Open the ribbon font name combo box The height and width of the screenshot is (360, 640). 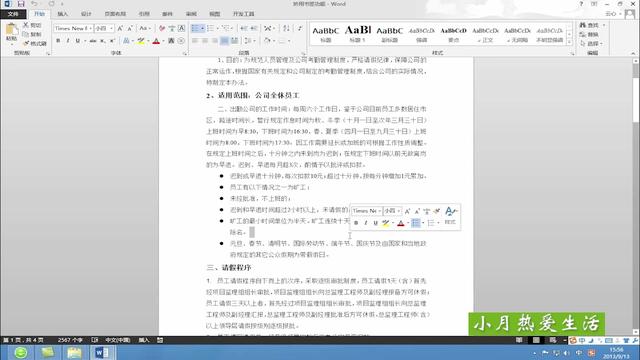pos(73,29)
